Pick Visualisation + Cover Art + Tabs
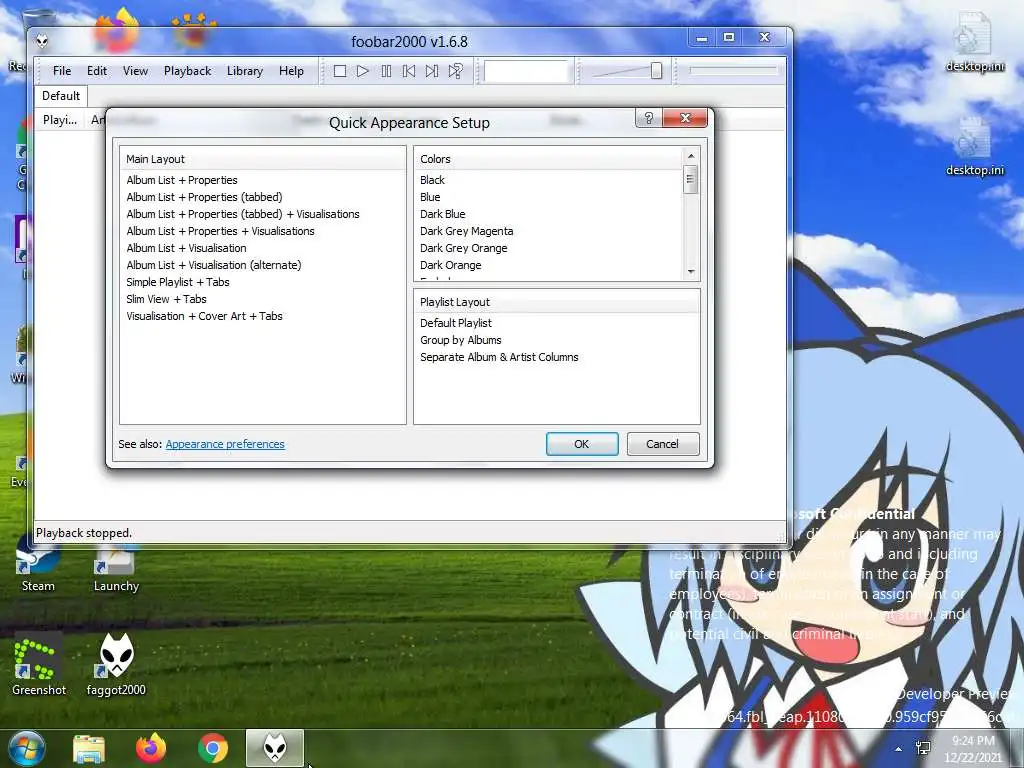 pos(204,316)
